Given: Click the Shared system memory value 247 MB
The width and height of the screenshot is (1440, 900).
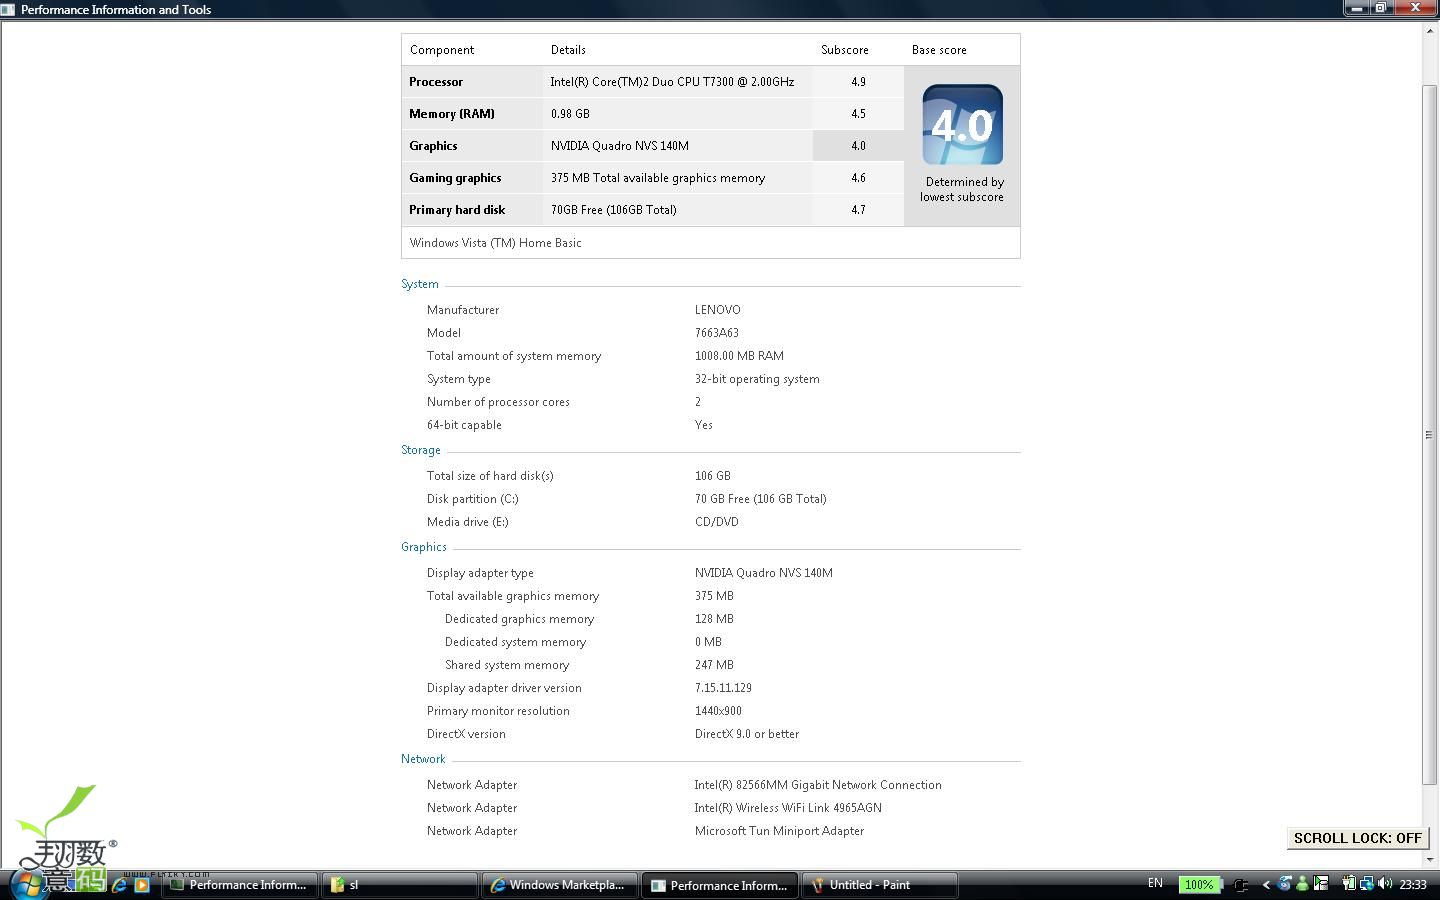Looking at the screenshot, I should (714, 665).
